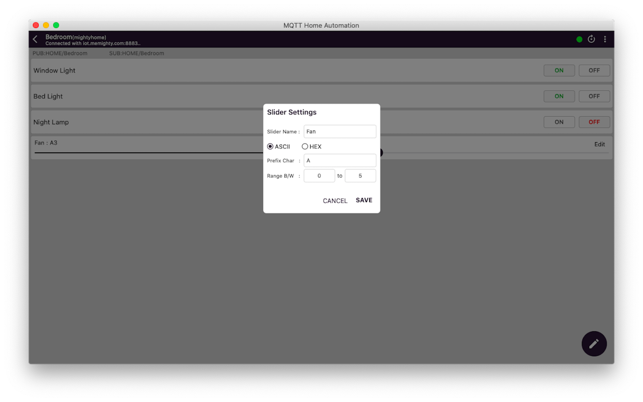Image resolution: width=643 pixels, height=402 pixels.
Task: Switch Bed Light OFF
Action: 594,96
